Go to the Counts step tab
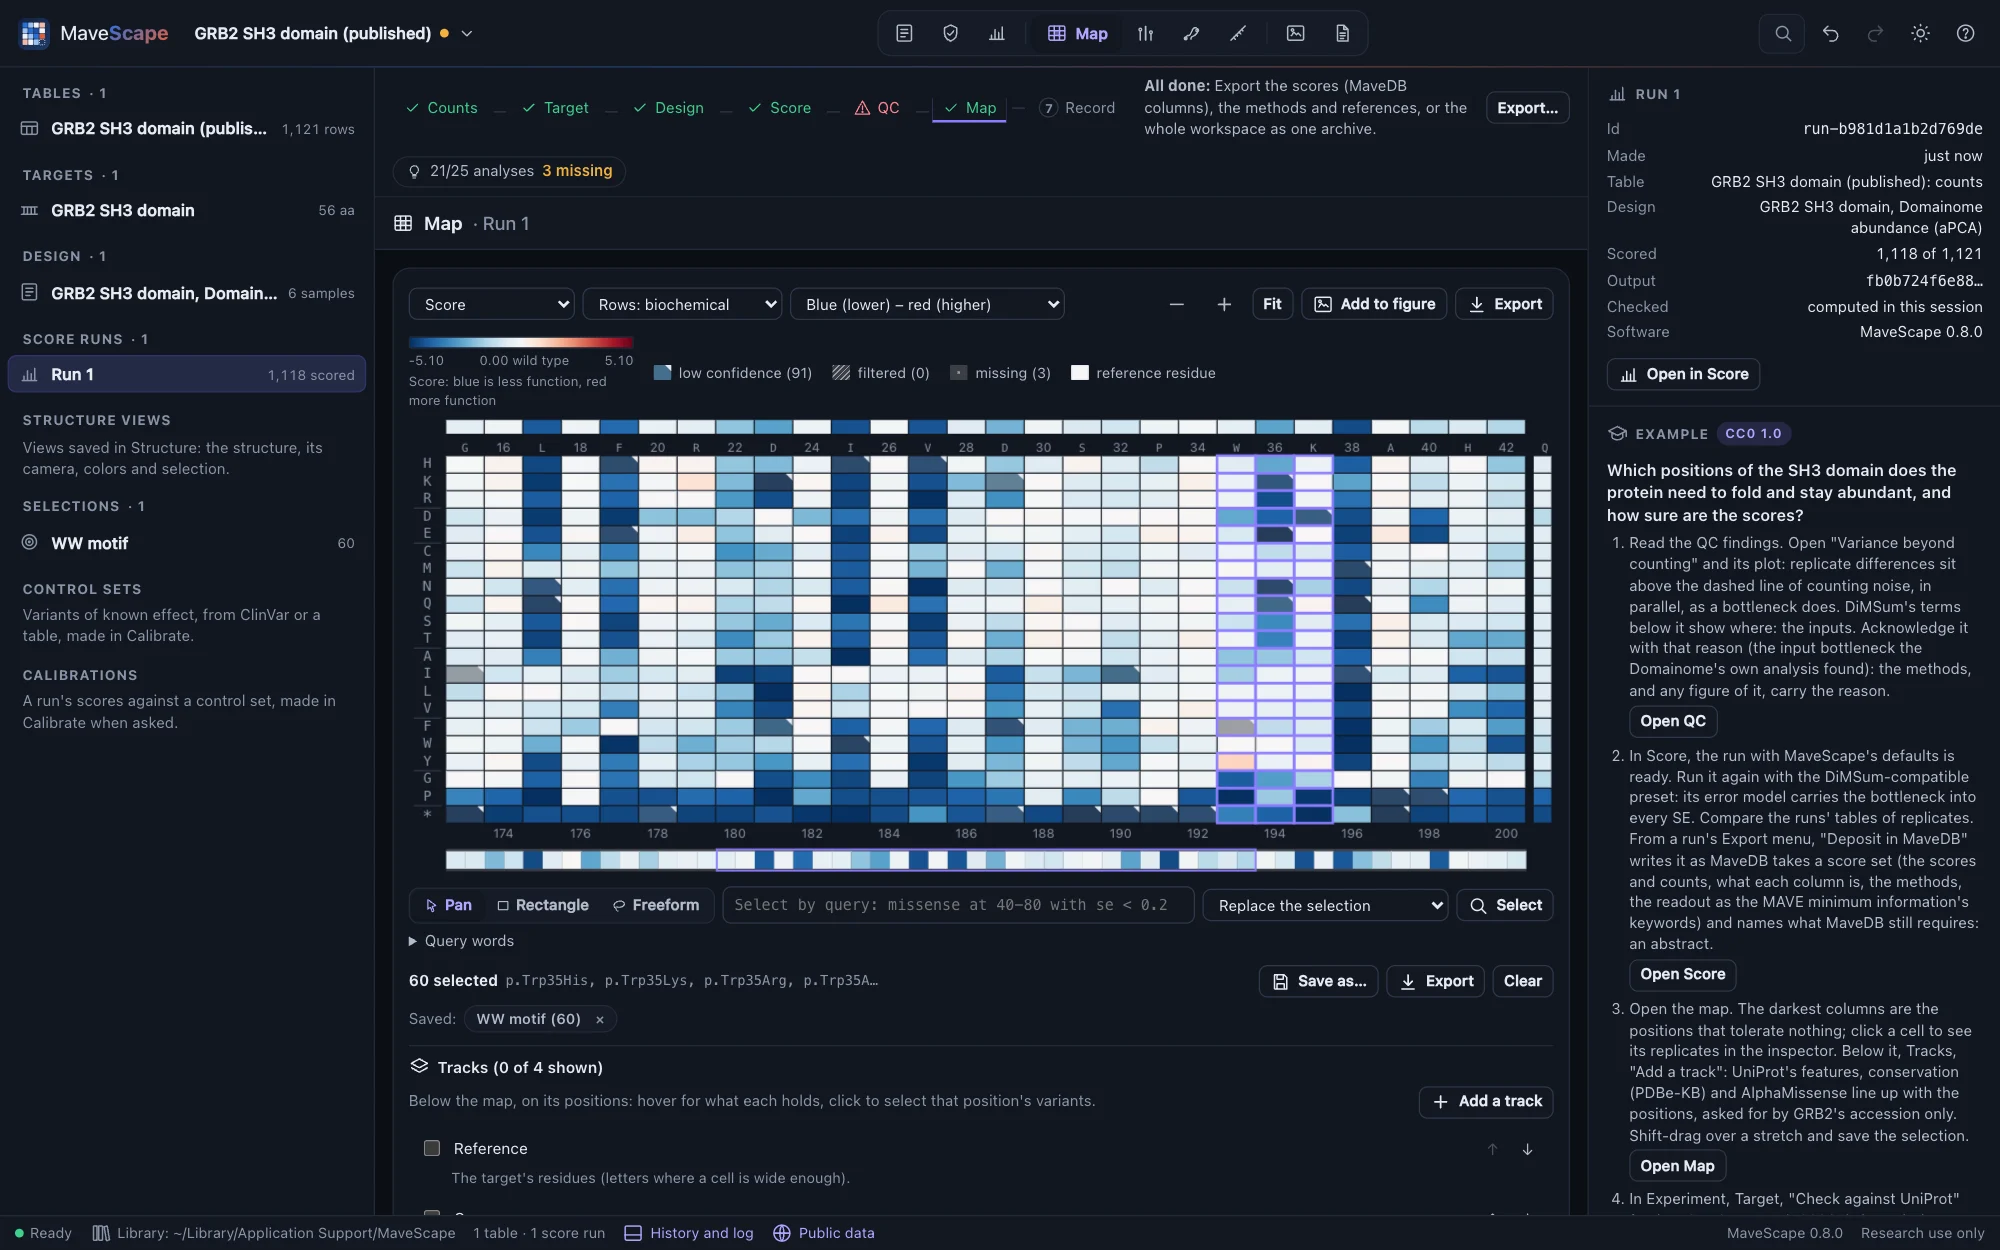This screenshot has width=2000, height=1250. (x=442, y=108)
